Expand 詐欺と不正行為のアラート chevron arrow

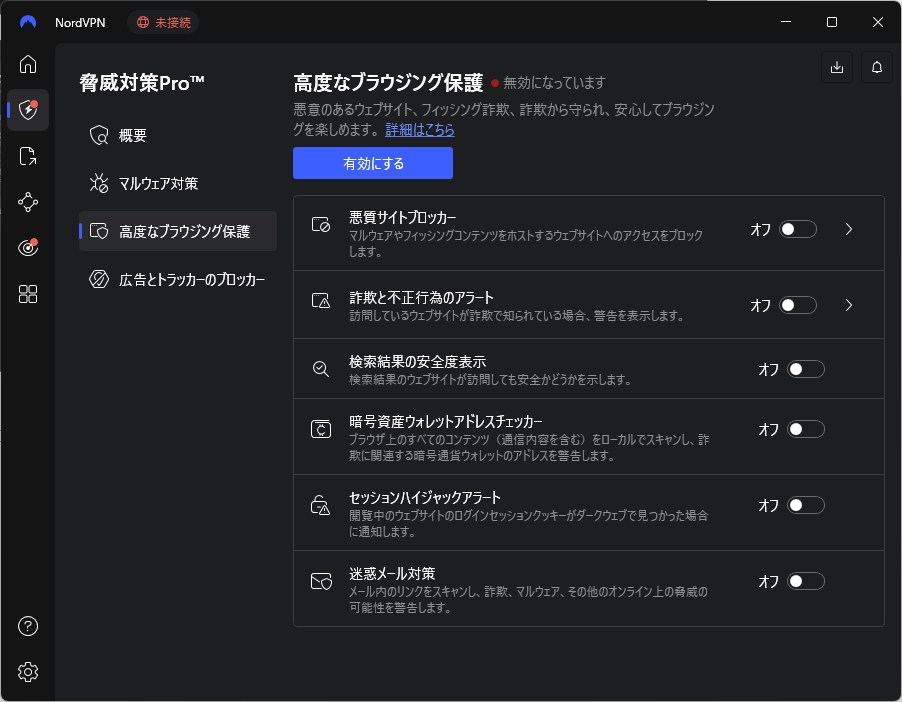pyautogui.click(x=849, y=305)
